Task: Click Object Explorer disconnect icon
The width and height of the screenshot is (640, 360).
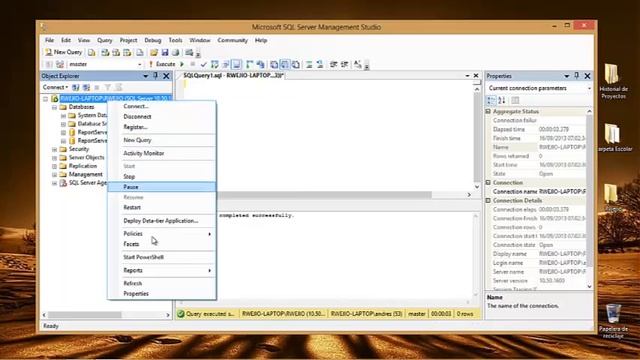Action: click(86, 87)
